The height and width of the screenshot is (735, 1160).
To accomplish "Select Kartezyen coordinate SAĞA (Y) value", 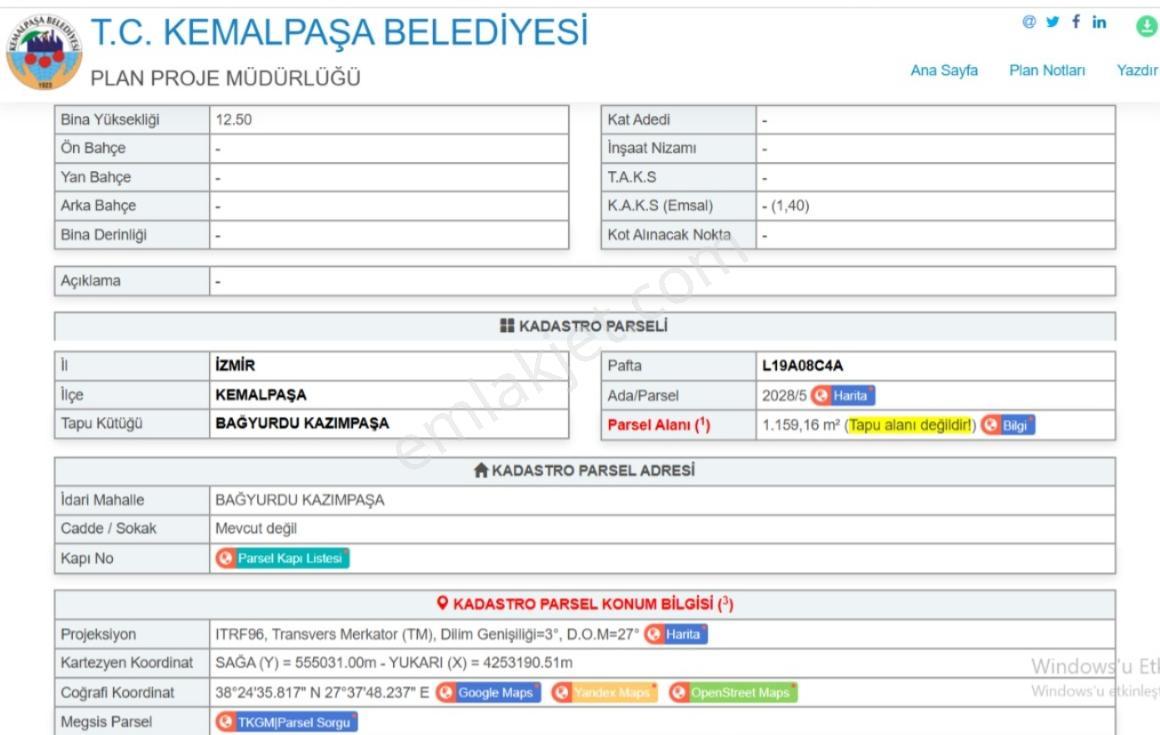I will tap(296, 663).
